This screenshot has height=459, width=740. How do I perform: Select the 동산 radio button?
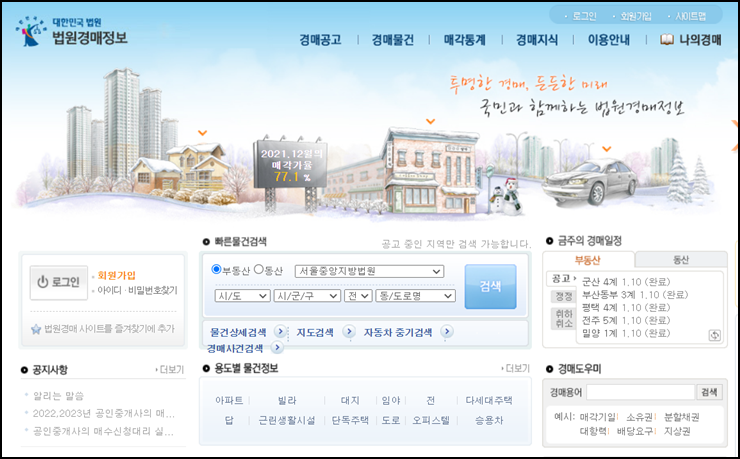click(x=258, y=269)
